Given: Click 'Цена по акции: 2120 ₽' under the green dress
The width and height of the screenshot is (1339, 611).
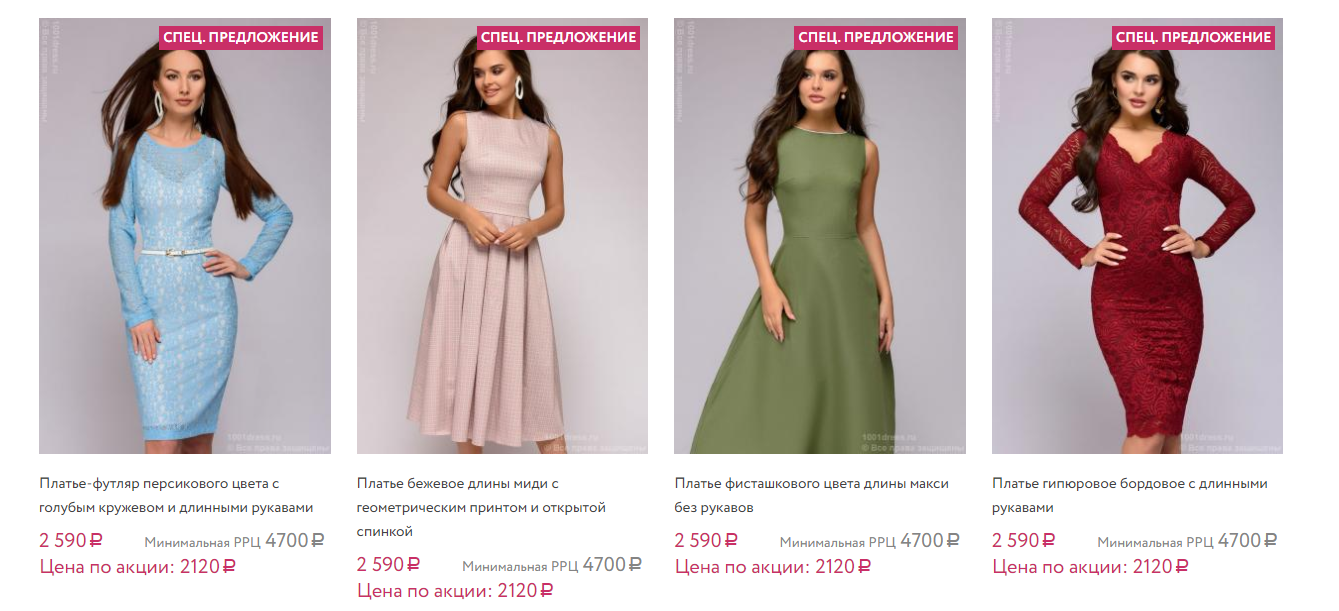Looking at the screenshot, I should click(772, 567).
